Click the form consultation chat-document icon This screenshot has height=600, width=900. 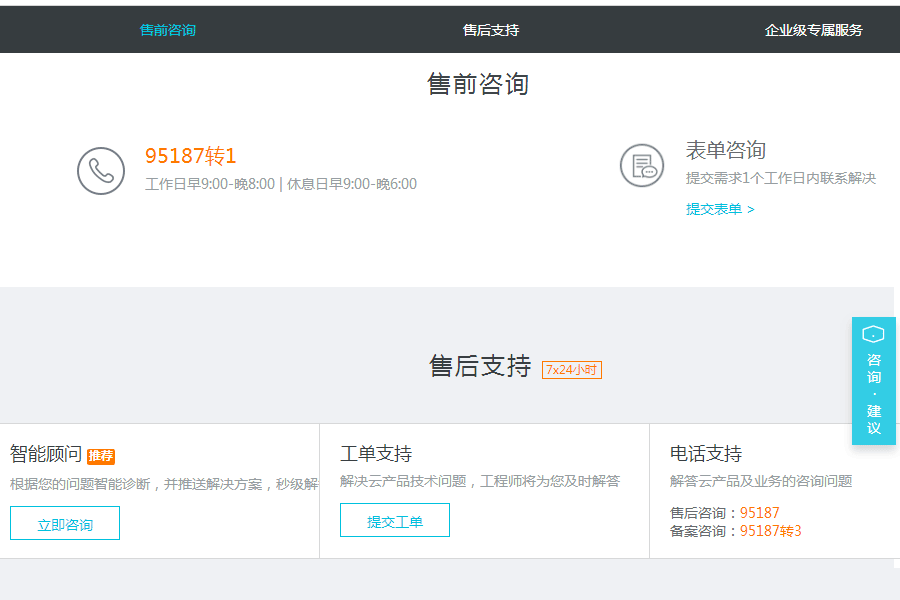tap(641, 165)
